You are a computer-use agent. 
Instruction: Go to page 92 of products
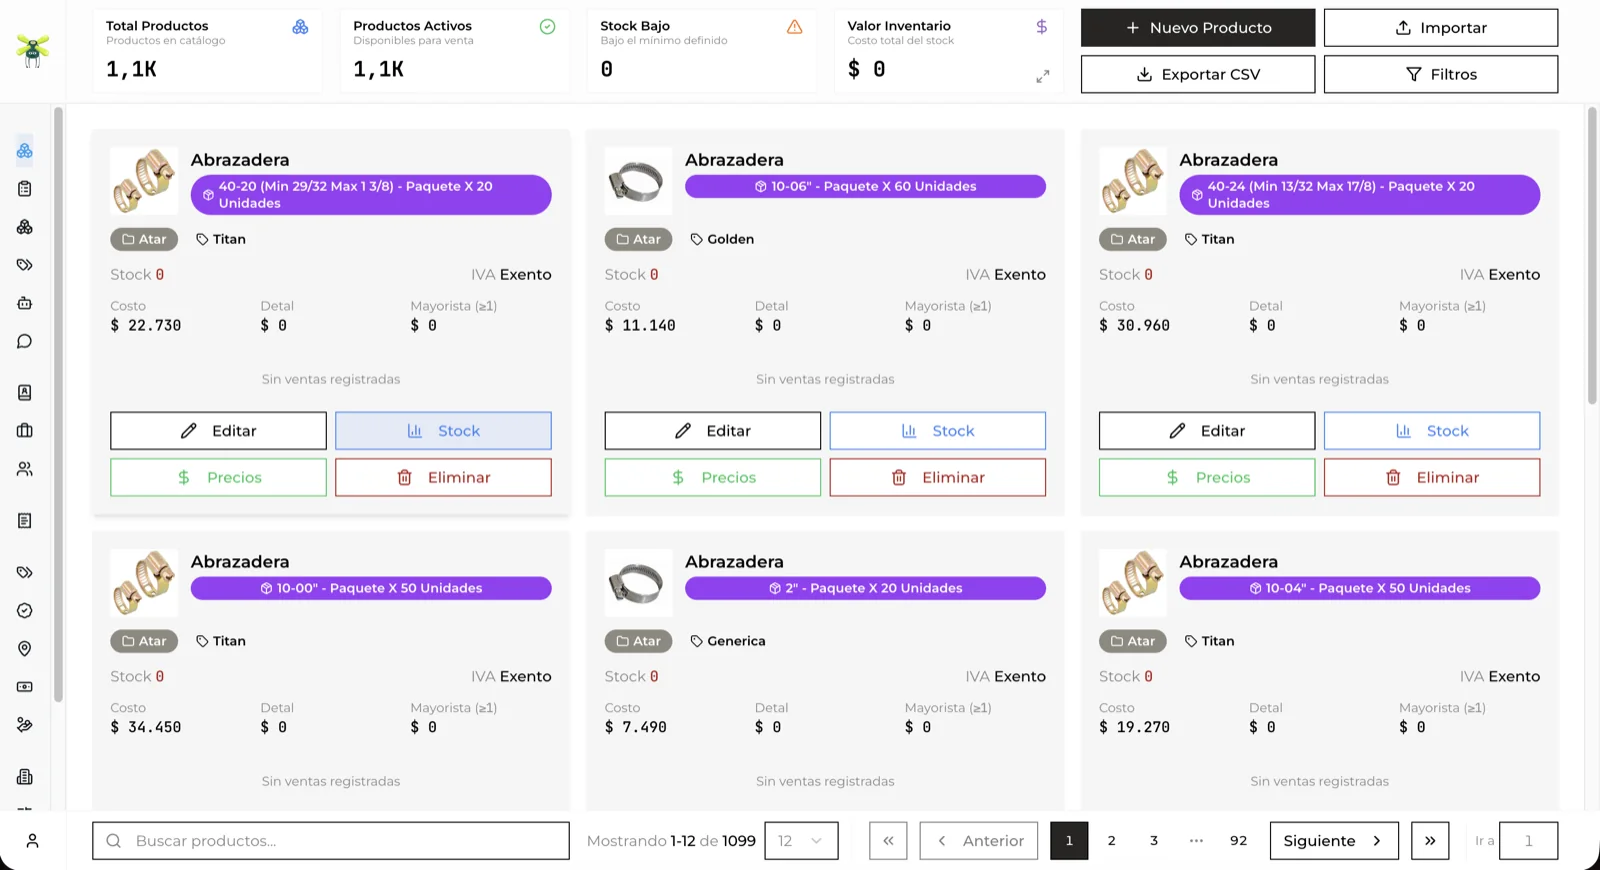coord(1238,841)
